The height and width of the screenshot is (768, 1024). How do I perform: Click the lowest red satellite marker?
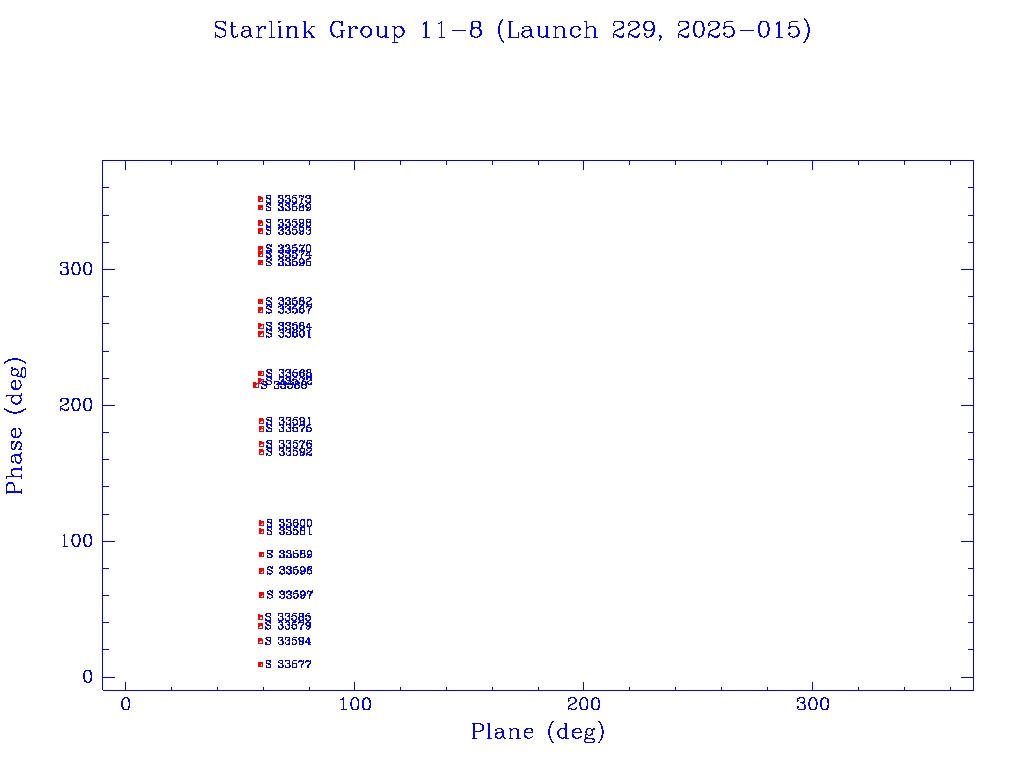[260, 664]
